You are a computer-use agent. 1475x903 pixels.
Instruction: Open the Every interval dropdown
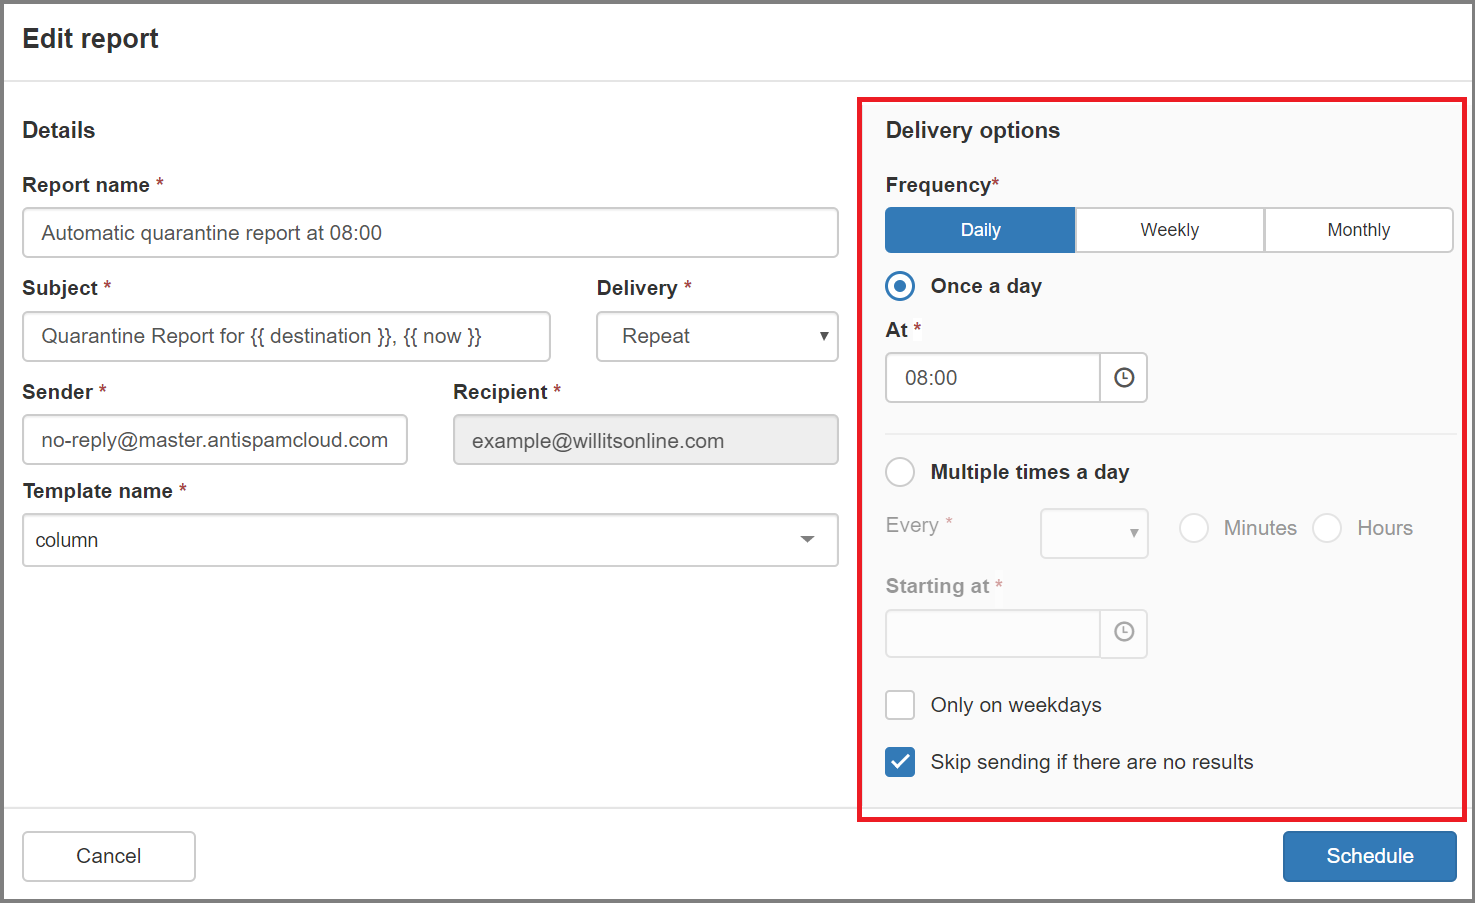(1094, 533)
